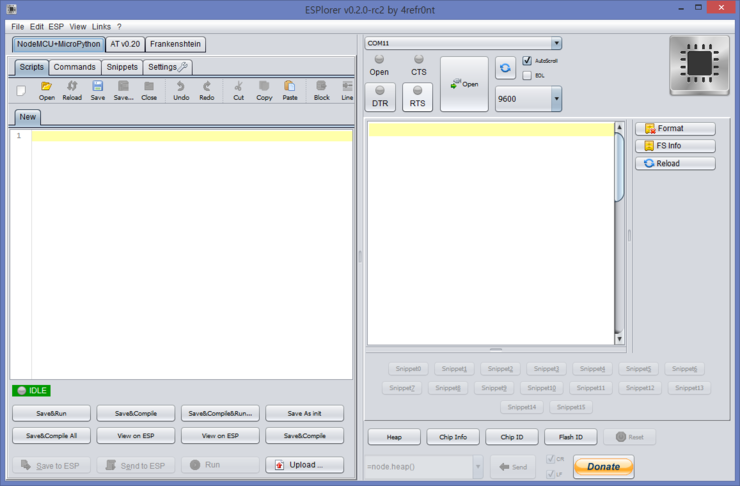740x486 pixels.
Task: Click the Save&Compile All button
Action: [51, 436]
